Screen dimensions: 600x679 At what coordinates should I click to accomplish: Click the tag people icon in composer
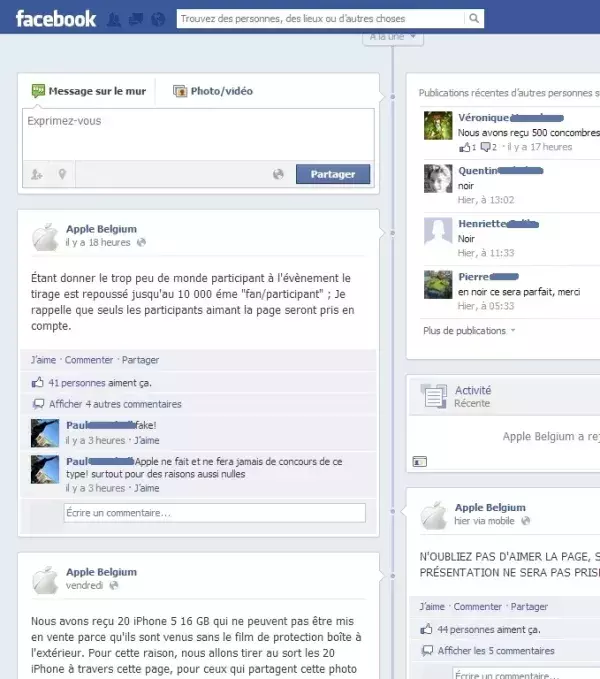click(37, 174)
